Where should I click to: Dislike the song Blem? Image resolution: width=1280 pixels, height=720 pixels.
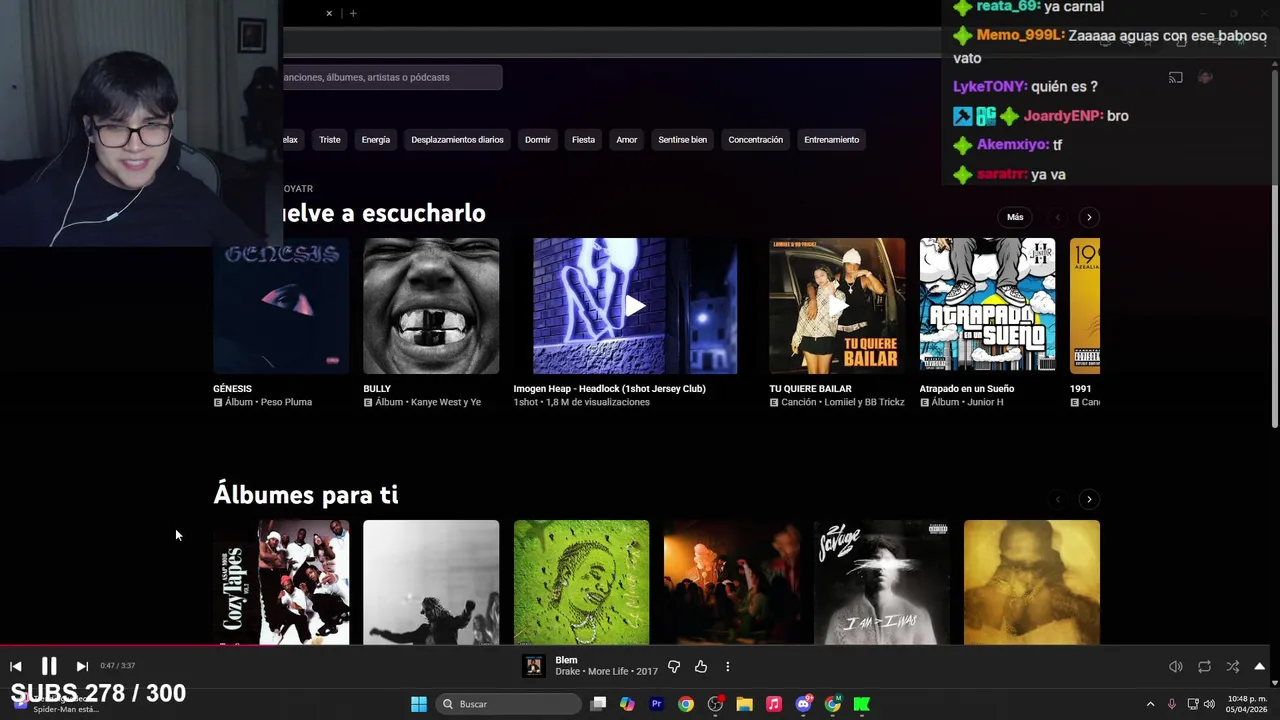674,667
